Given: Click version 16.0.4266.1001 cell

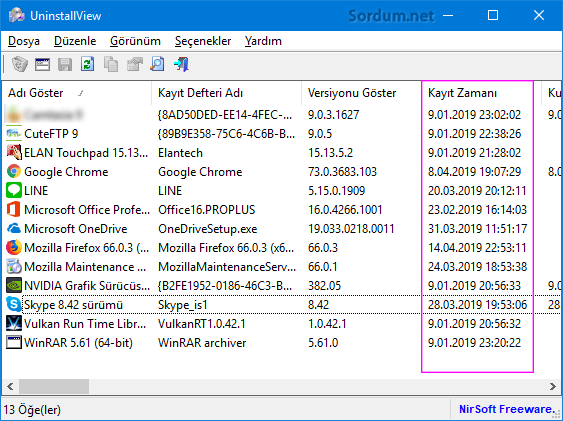Looking at the screenshot, I should [x=345, y=210].
